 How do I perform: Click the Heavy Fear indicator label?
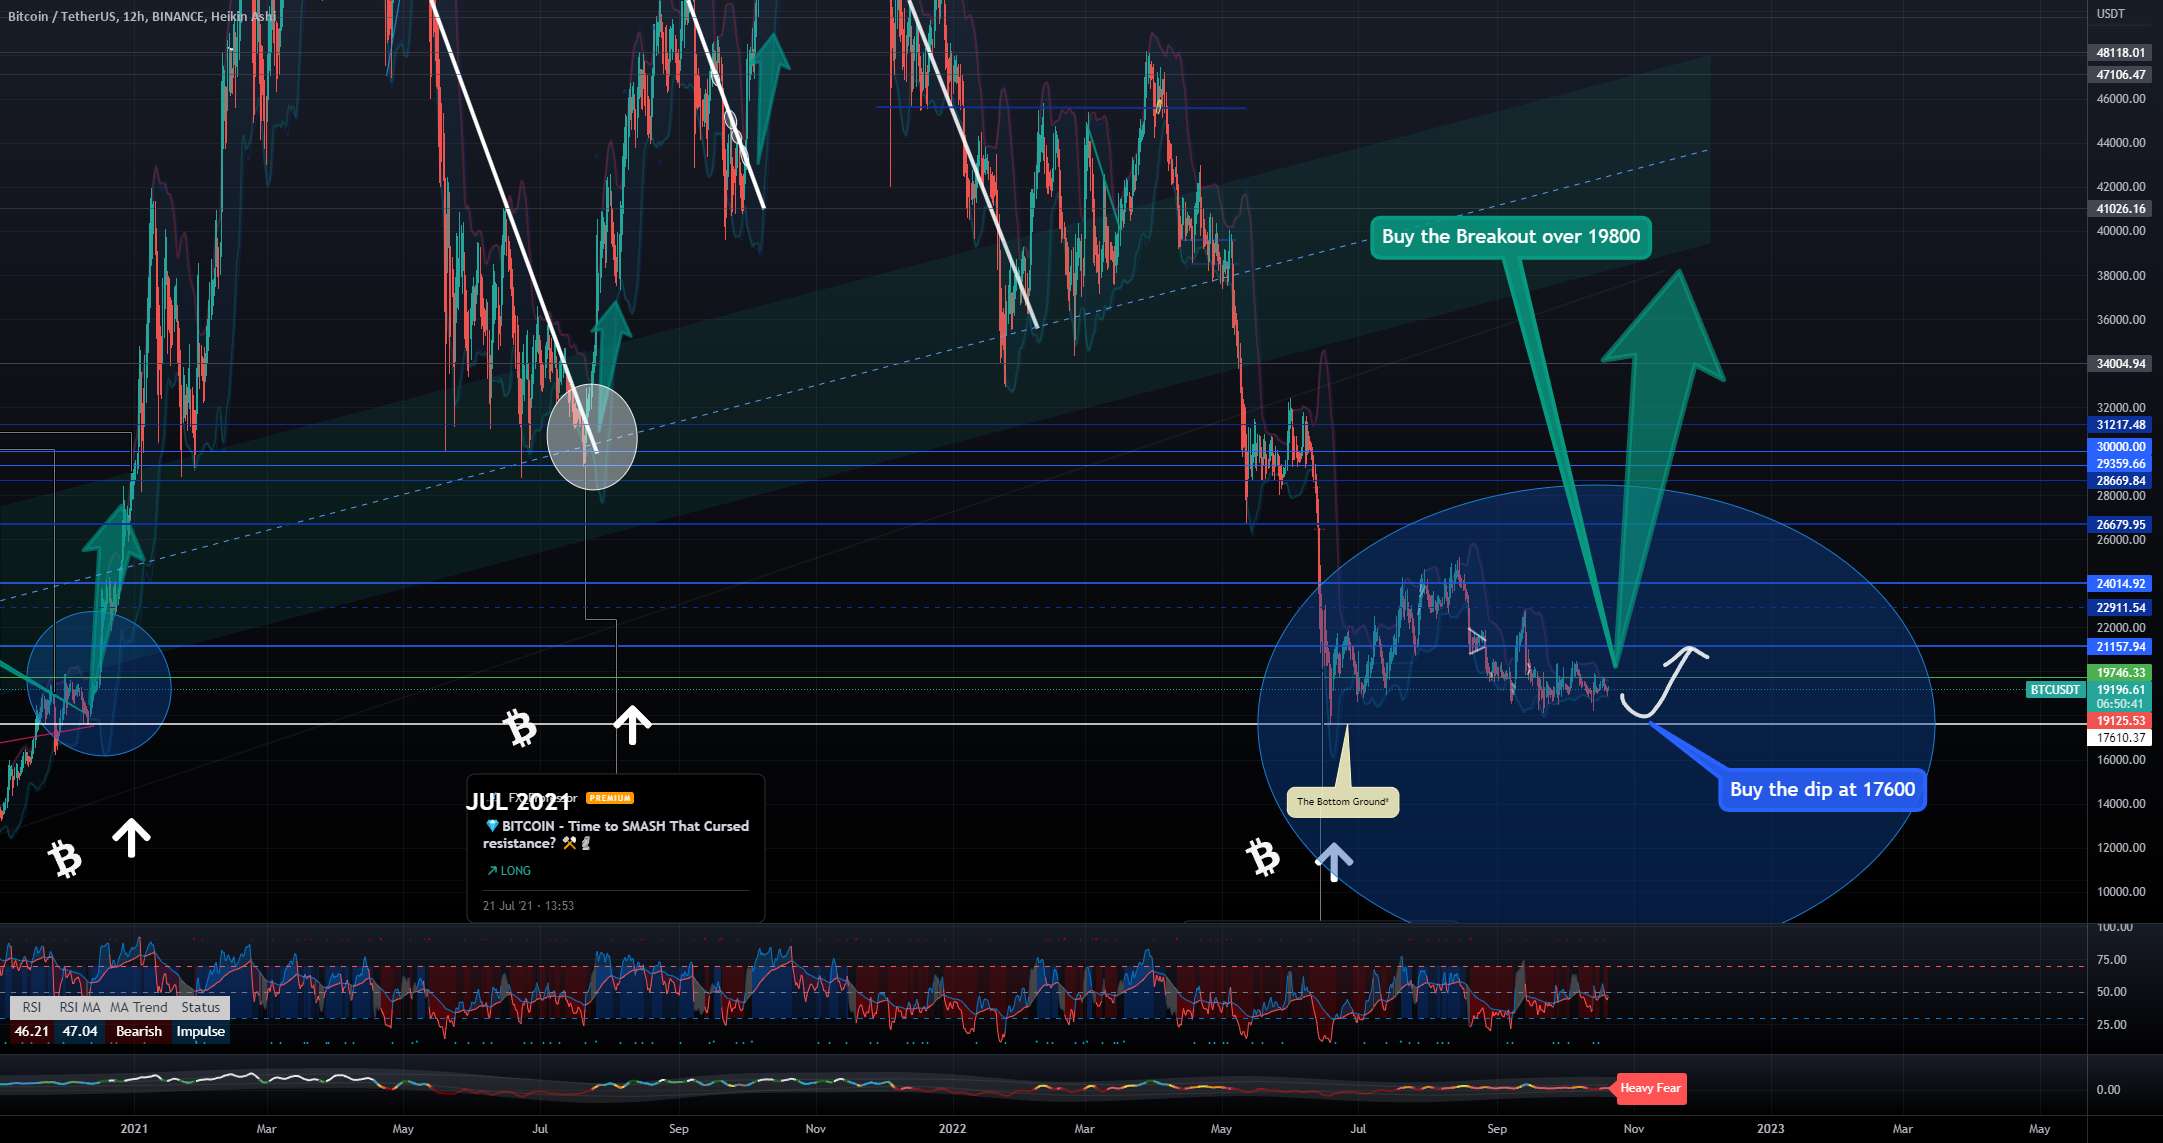(1651, 1089)
